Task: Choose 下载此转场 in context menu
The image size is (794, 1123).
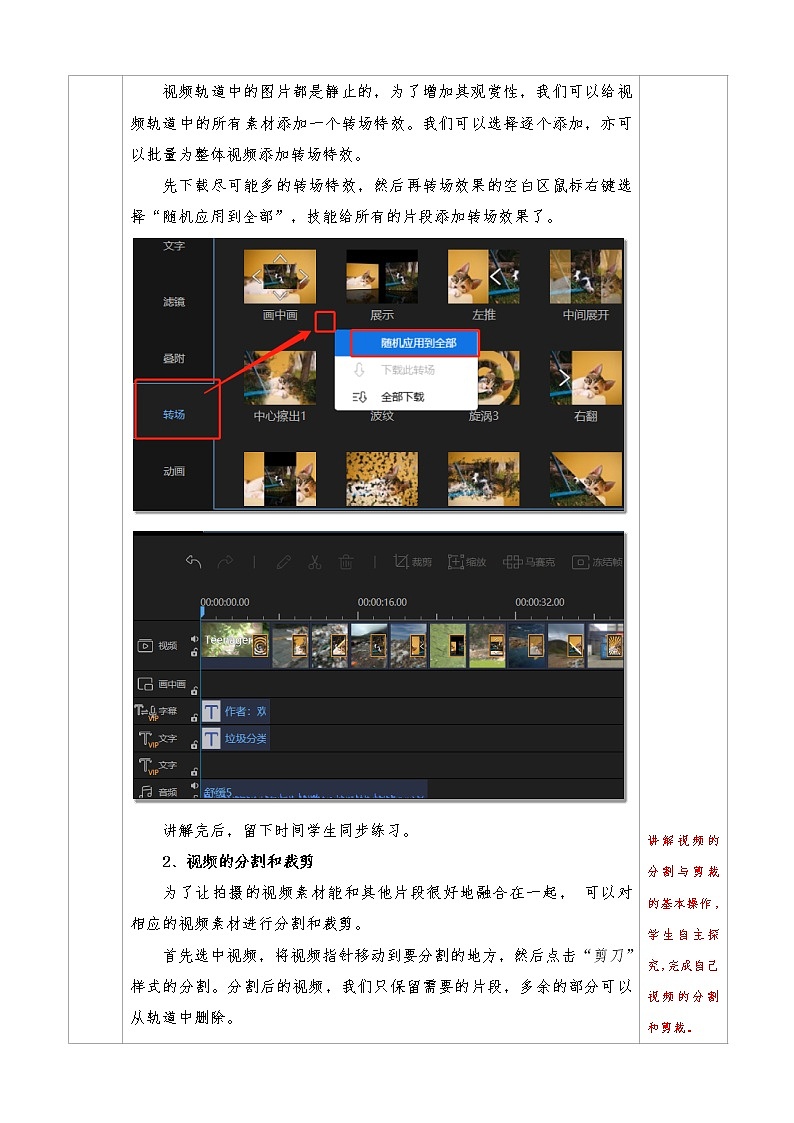Action: (x=407, y=370)
